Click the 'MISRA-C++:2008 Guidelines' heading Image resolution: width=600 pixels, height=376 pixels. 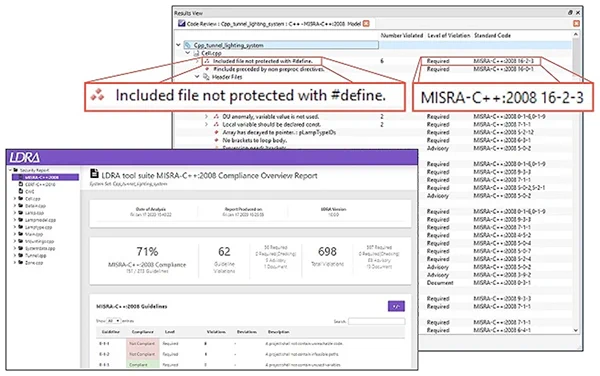(131, 306)
